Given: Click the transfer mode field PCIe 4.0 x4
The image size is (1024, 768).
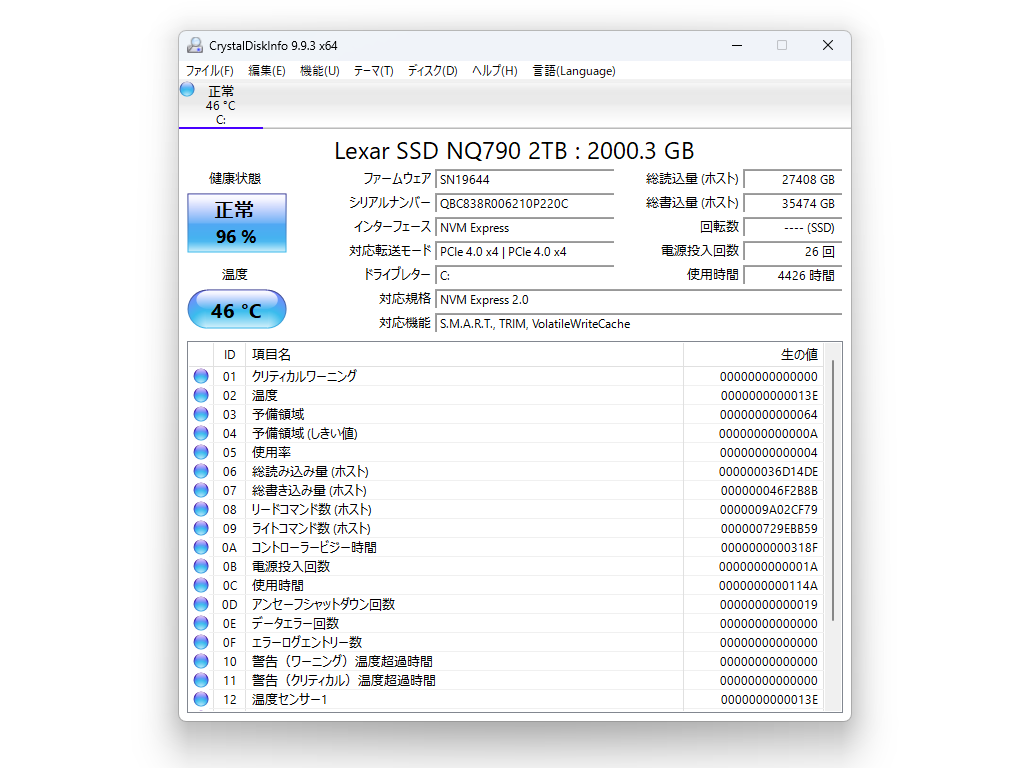Looking at the screenshot, I should 524,252.
